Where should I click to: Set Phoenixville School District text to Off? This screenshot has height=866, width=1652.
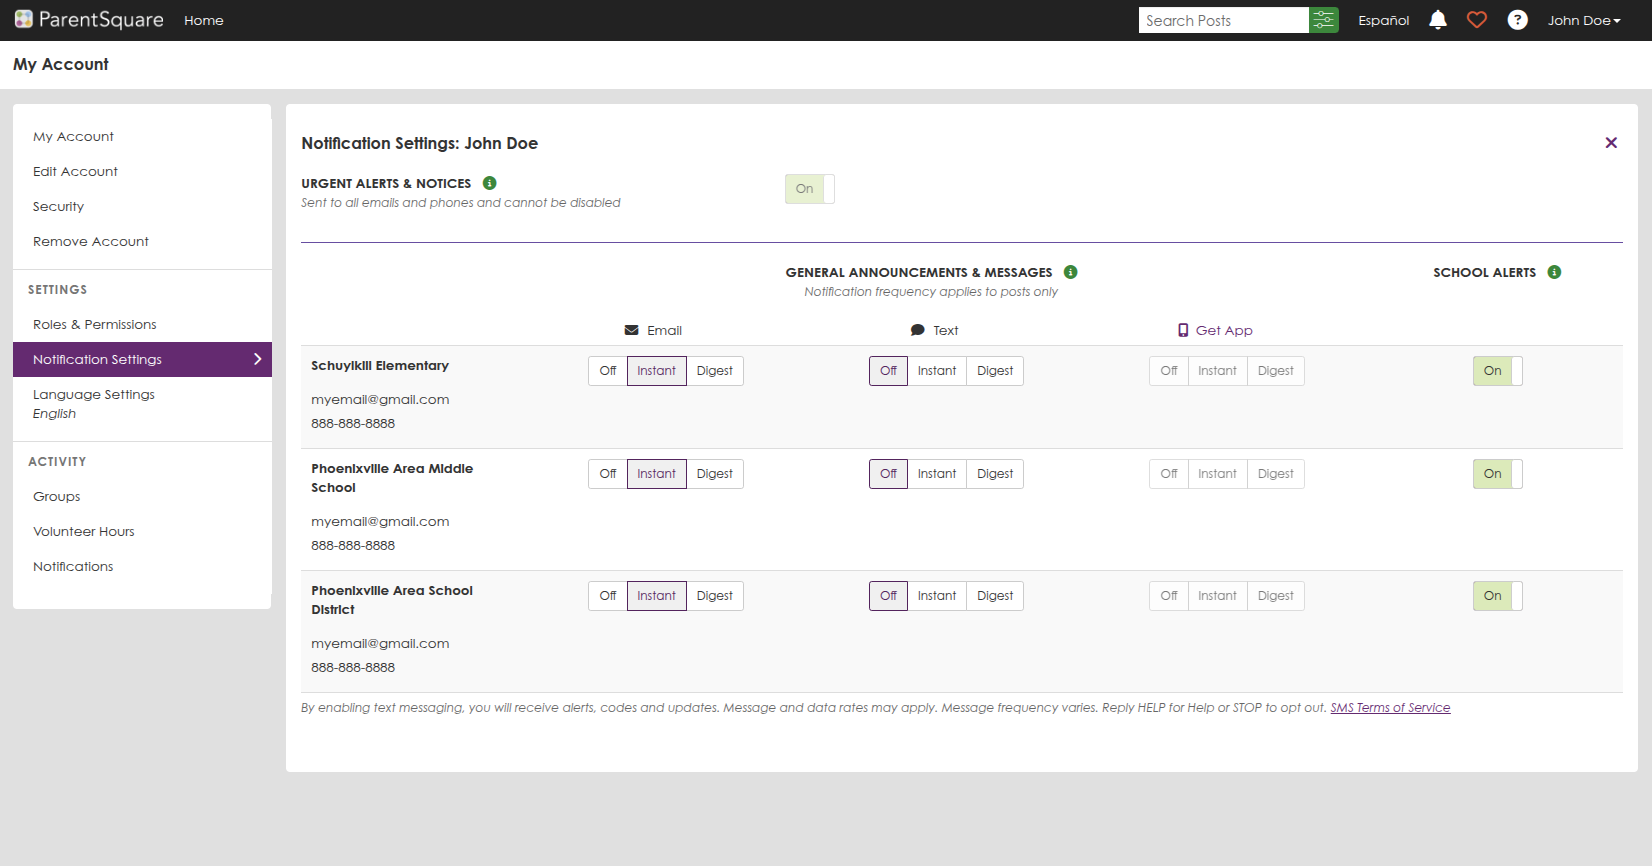point(888,596)
